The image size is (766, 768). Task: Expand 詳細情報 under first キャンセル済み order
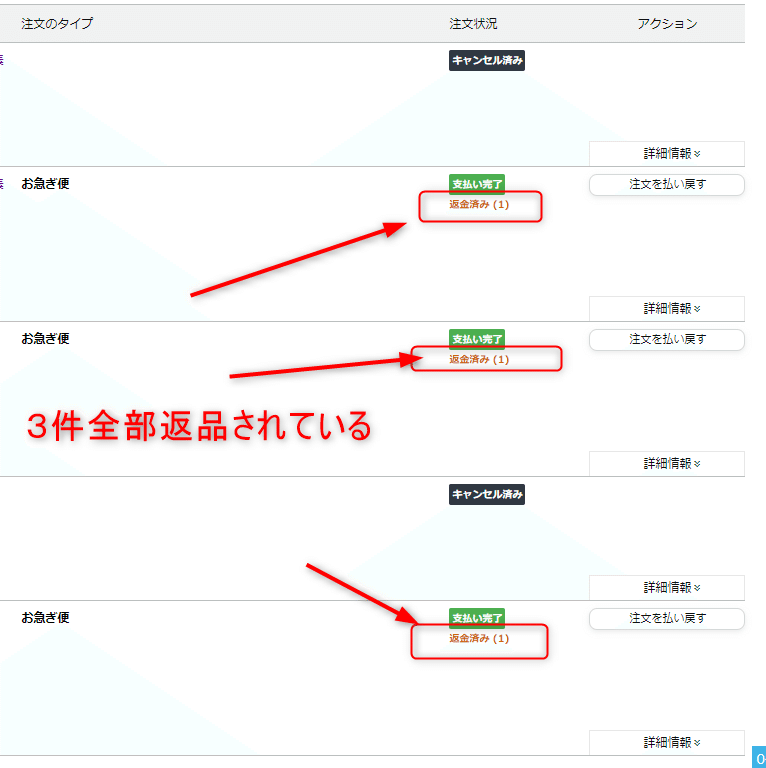point(667,154)
